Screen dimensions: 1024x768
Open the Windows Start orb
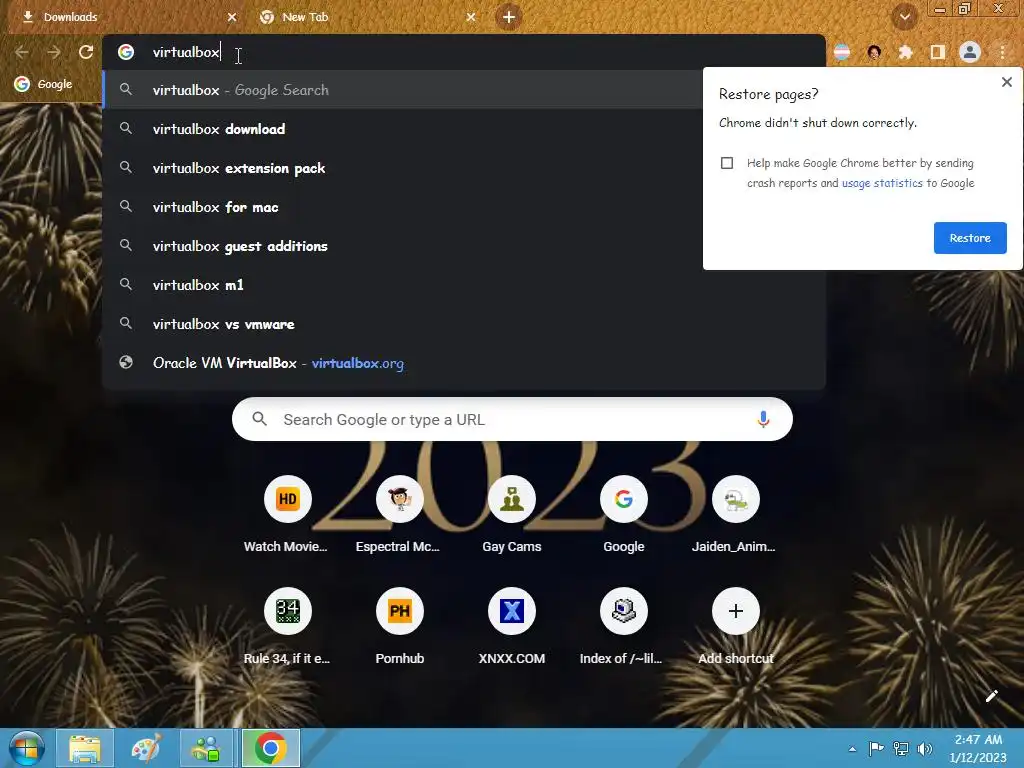point(26,748)
